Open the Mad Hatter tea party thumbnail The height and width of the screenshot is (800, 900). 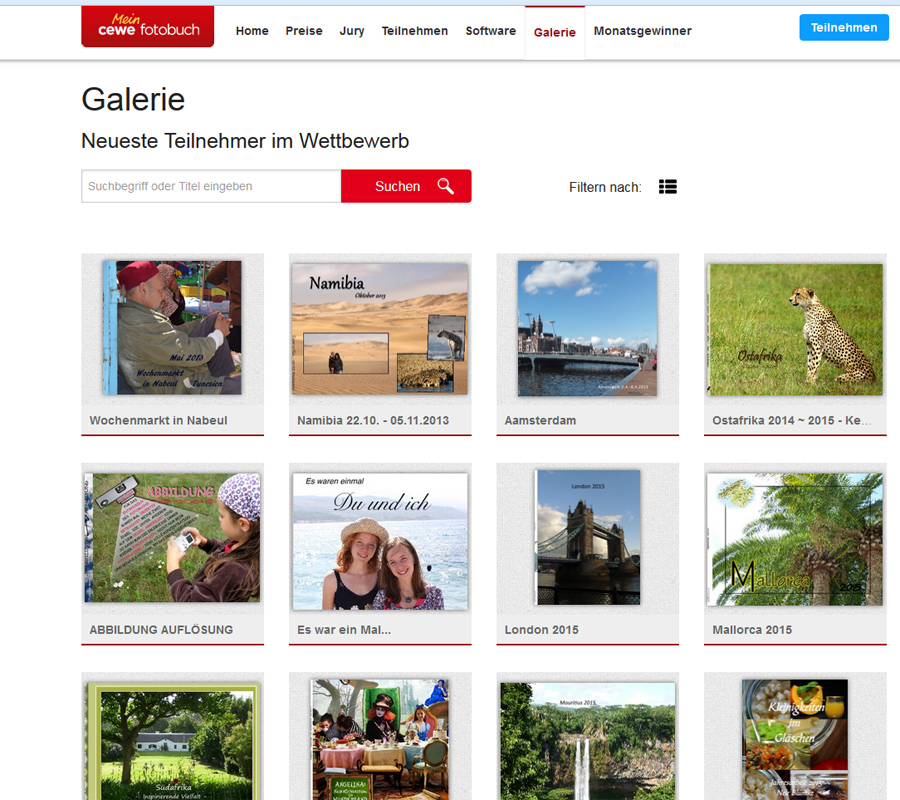380,740
